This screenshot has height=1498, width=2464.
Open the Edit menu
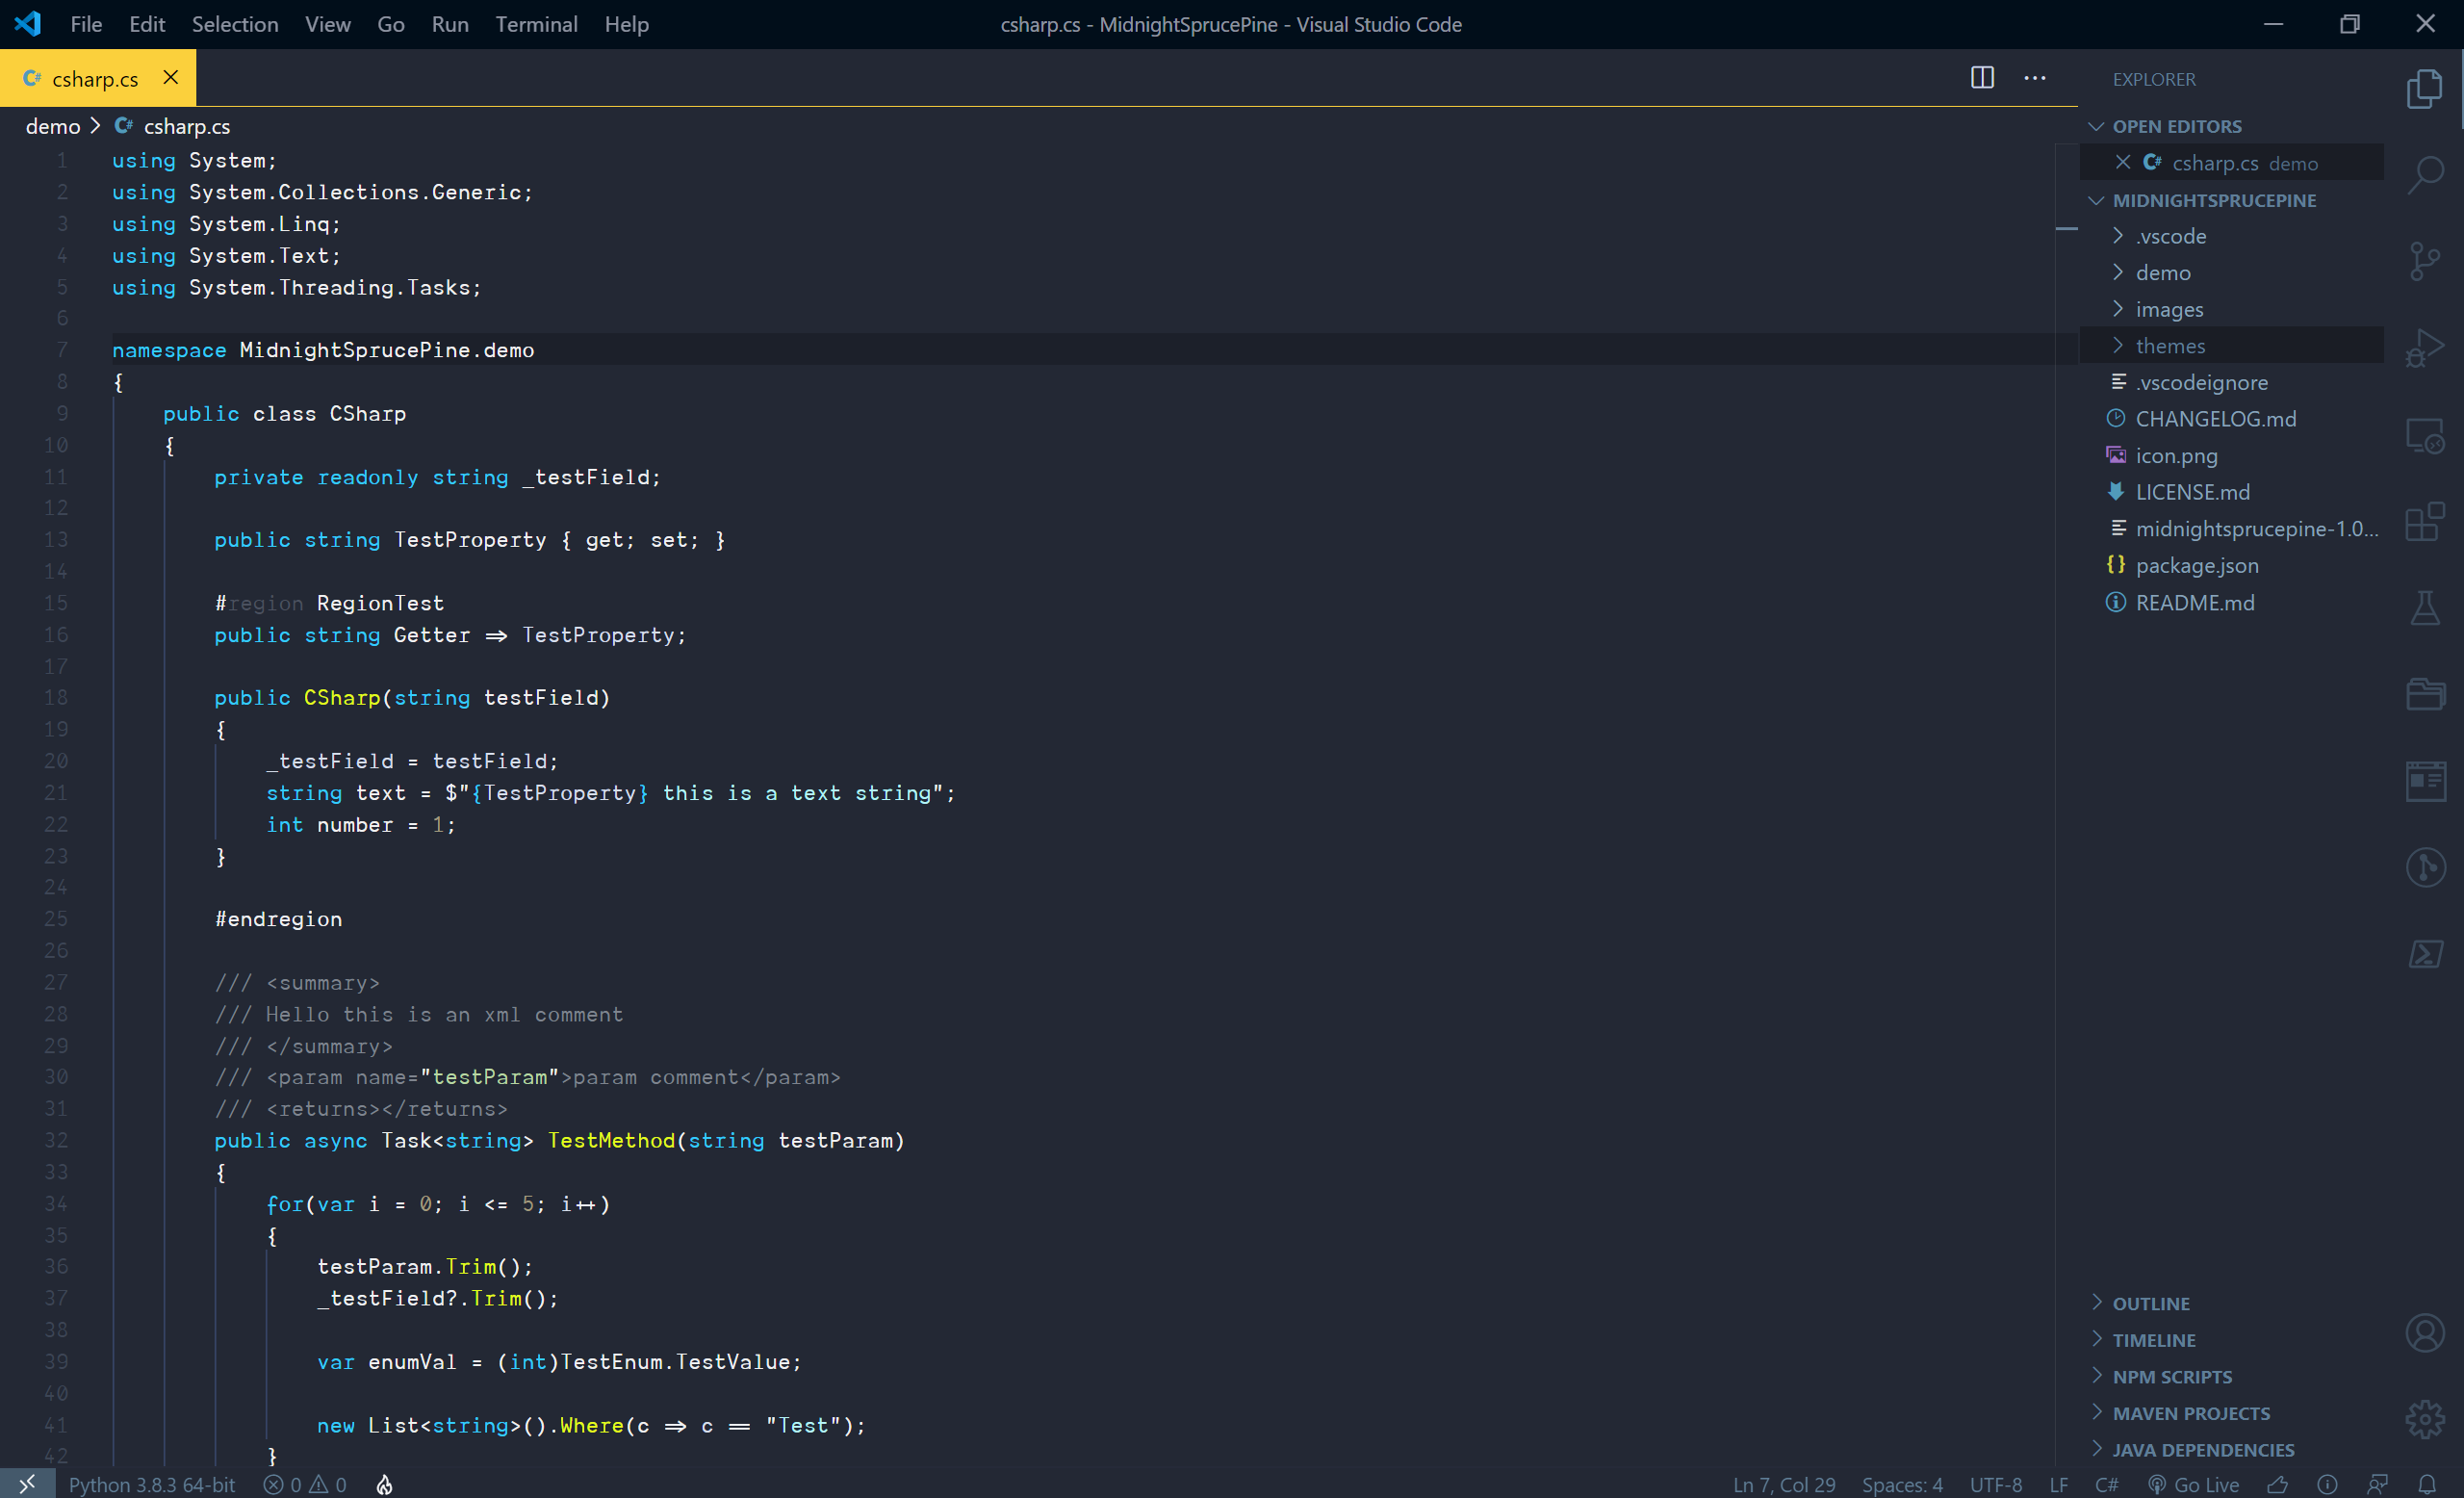pyautogui.click(x=147, y=24)
